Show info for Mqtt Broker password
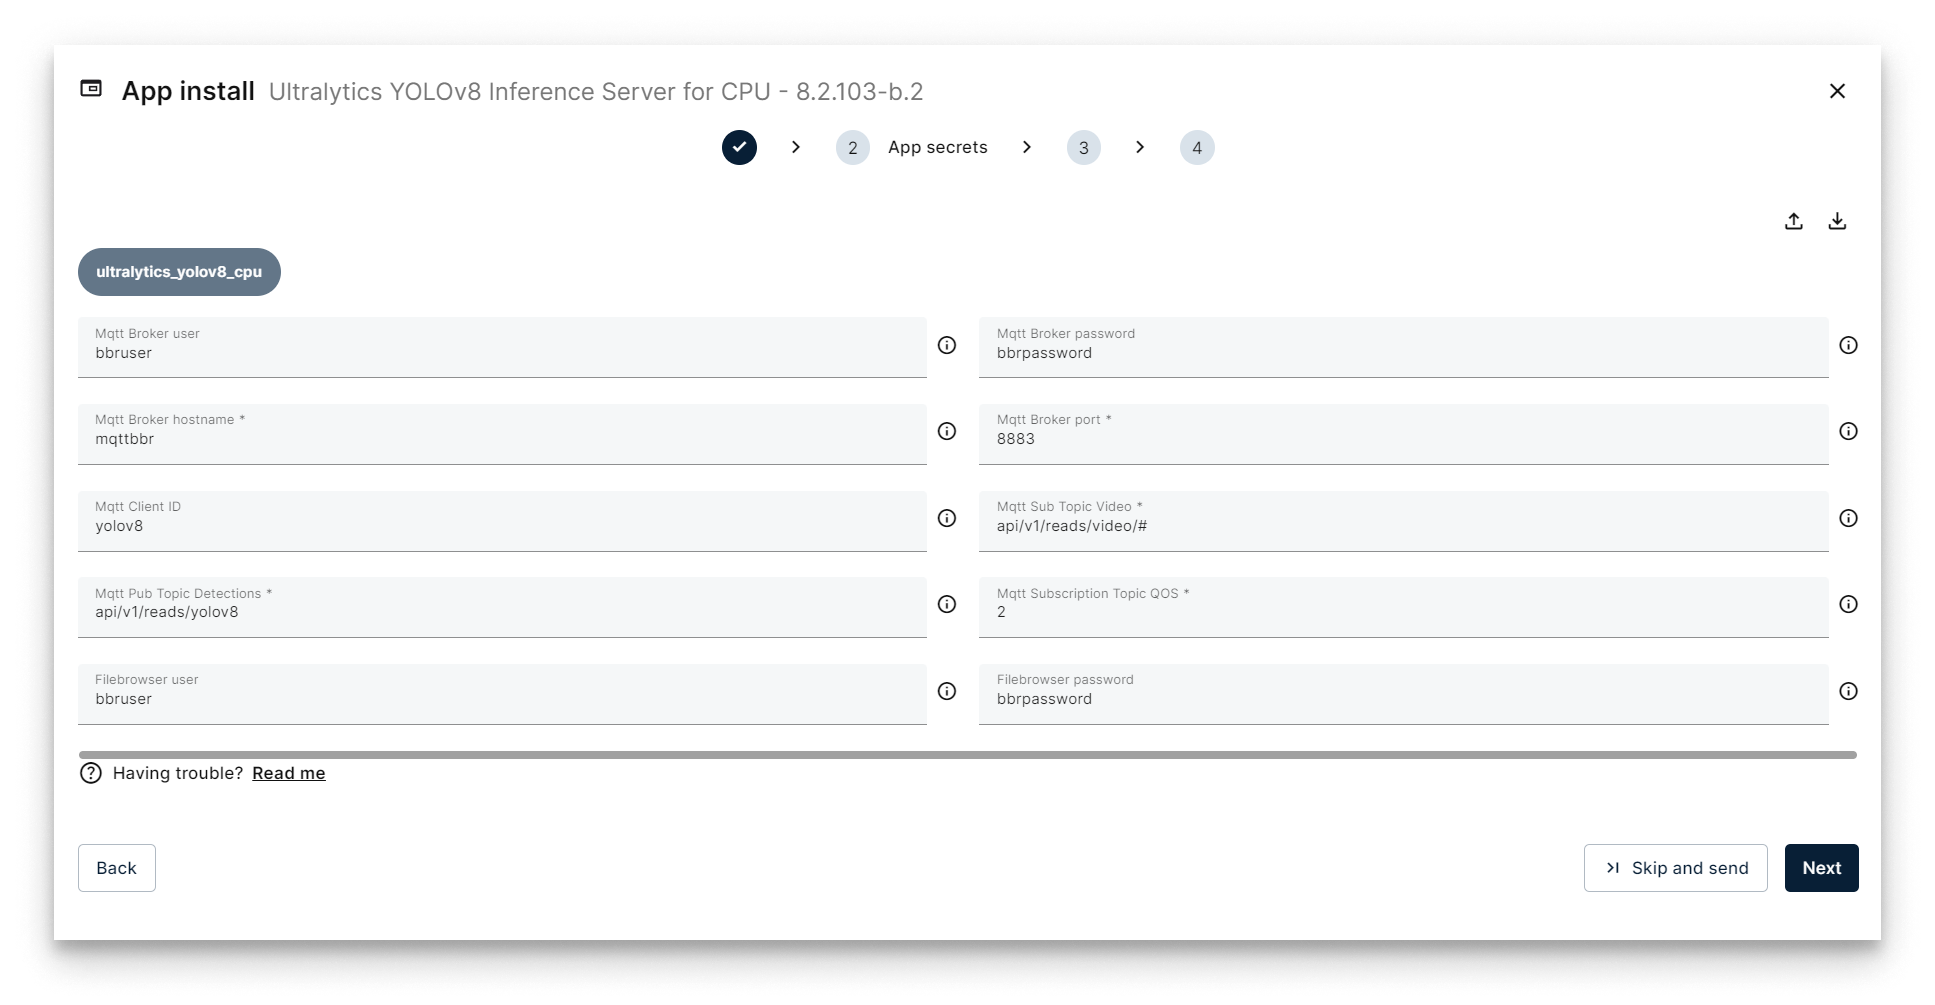 [1848, 345]
